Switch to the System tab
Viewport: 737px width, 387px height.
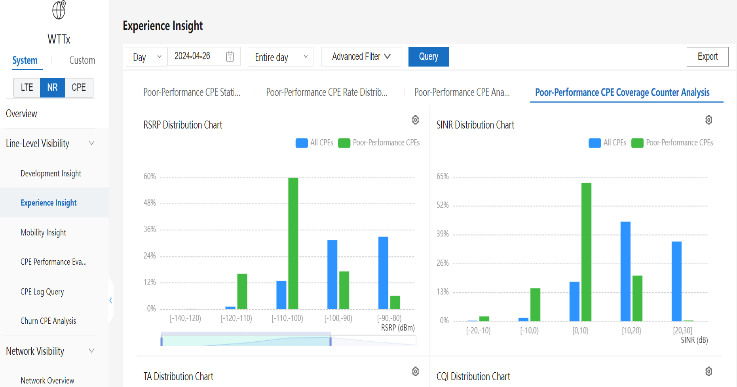point(25,60)
